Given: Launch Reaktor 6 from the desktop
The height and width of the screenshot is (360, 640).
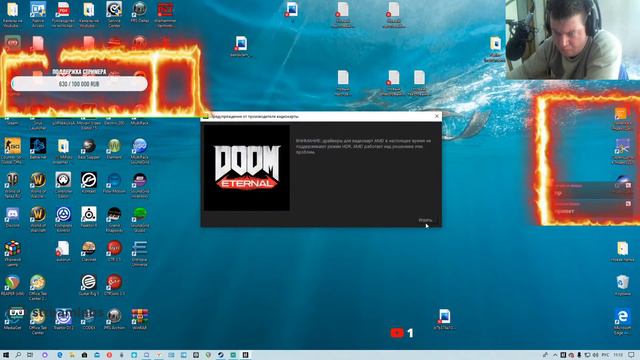Looking at the screenshot, I should (x=89, y=217).
